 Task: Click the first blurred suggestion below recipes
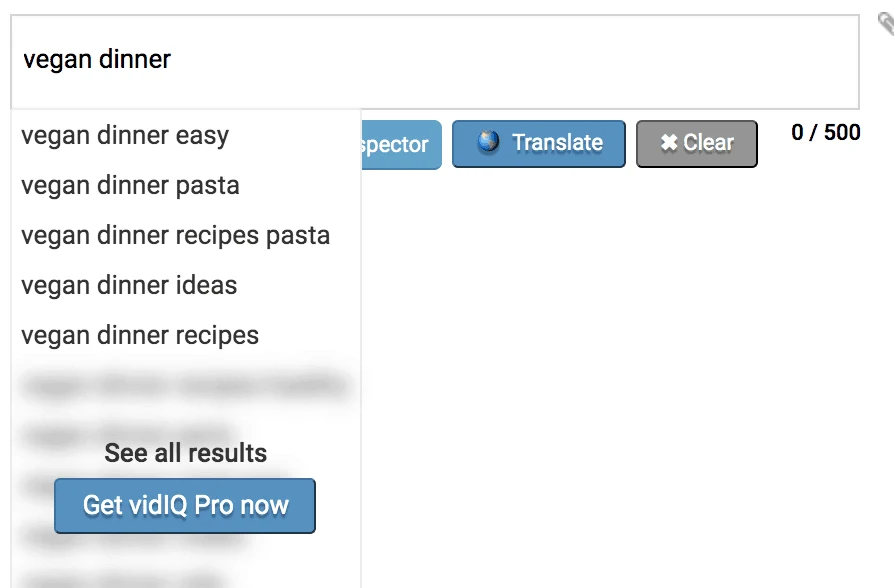(185, 385)
